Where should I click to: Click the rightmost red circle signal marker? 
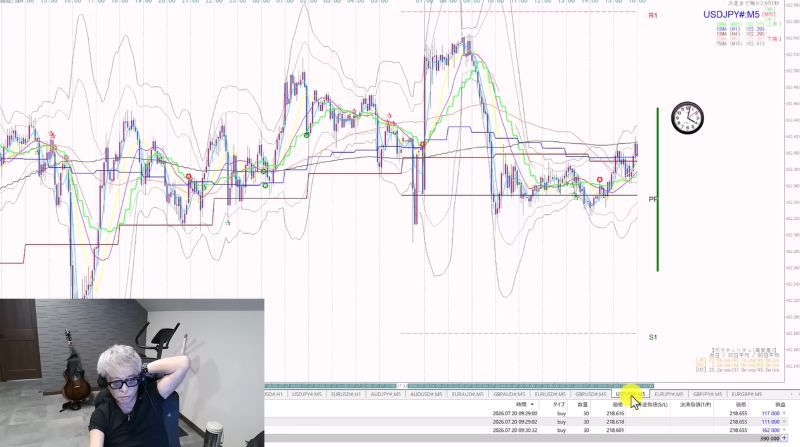click(x=599, y=180)
